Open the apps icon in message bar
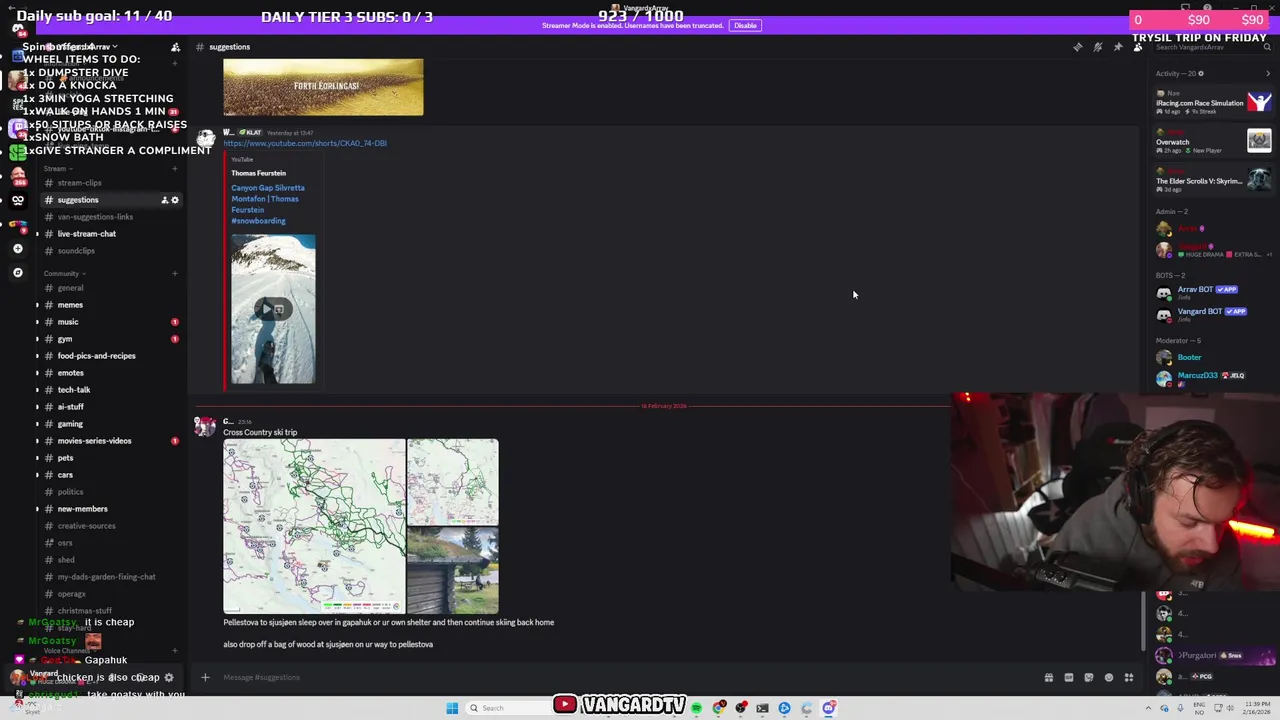 click(x=1129, y=677)
